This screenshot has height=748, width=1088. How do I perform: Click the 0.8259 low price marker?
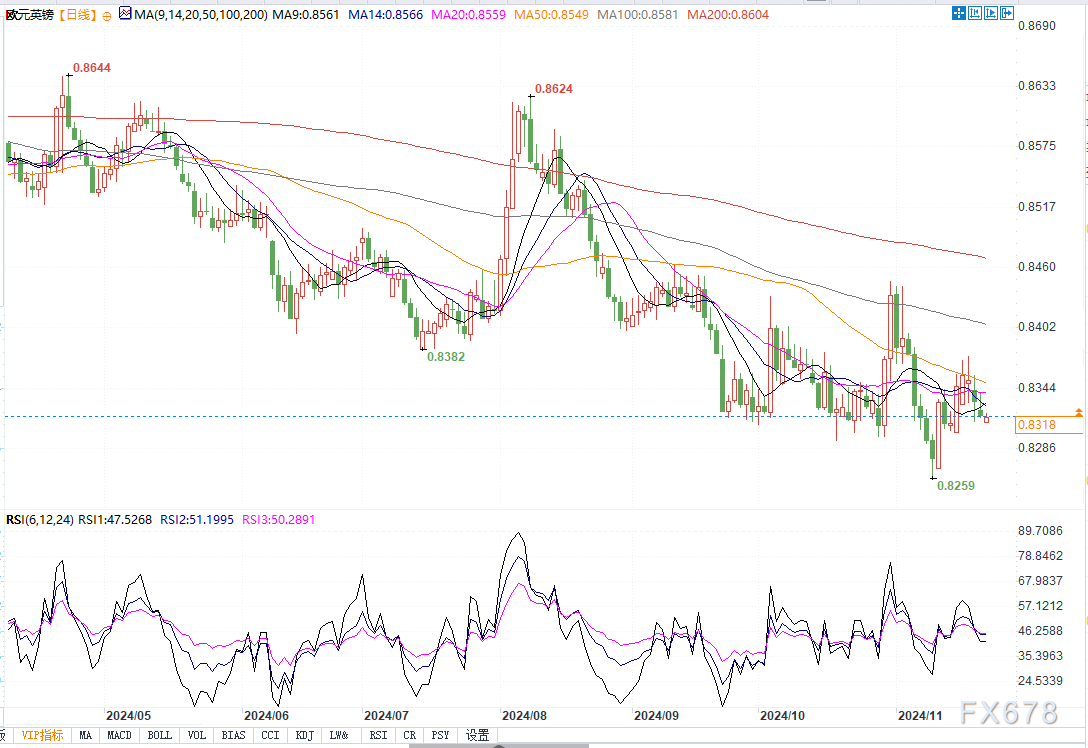click(x=956, y=485)
